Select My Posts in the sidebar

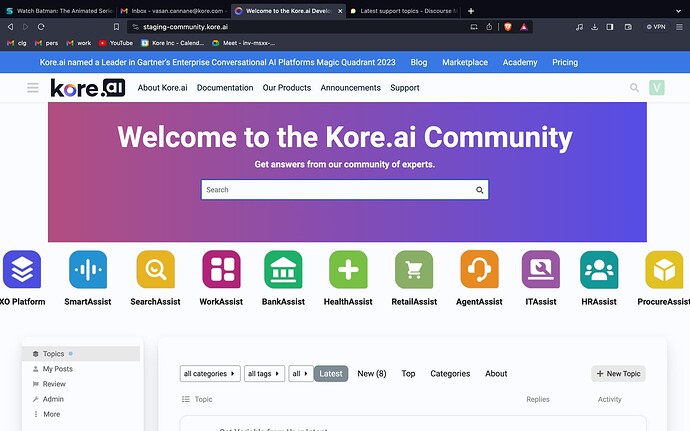click(x=58, y=369)
